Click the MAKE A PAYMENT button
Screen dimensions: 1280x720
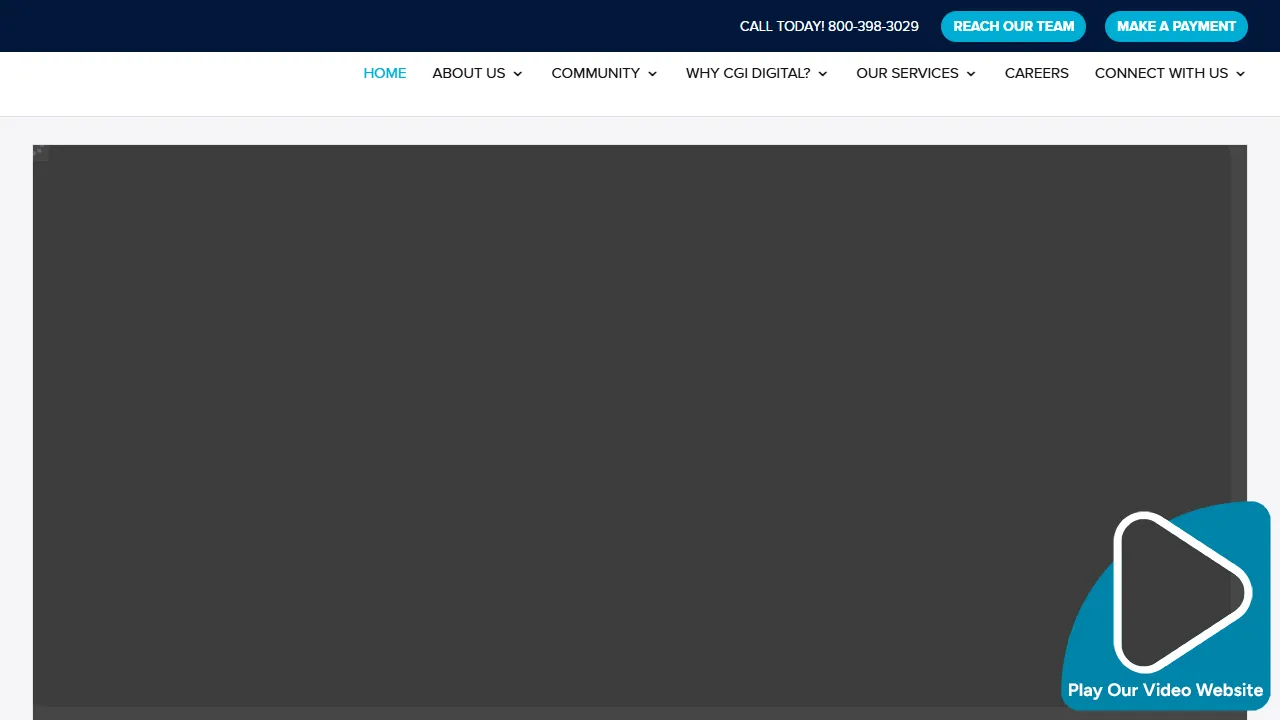[x=1176, y=26]
